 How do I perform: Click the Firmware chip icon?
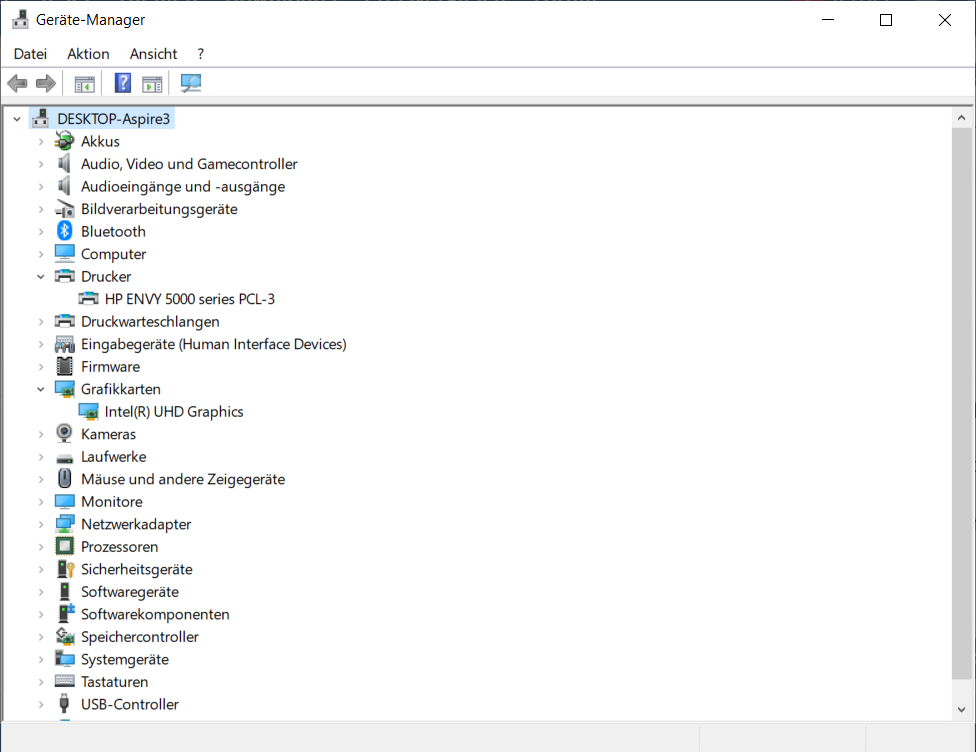tap(64, 366)
